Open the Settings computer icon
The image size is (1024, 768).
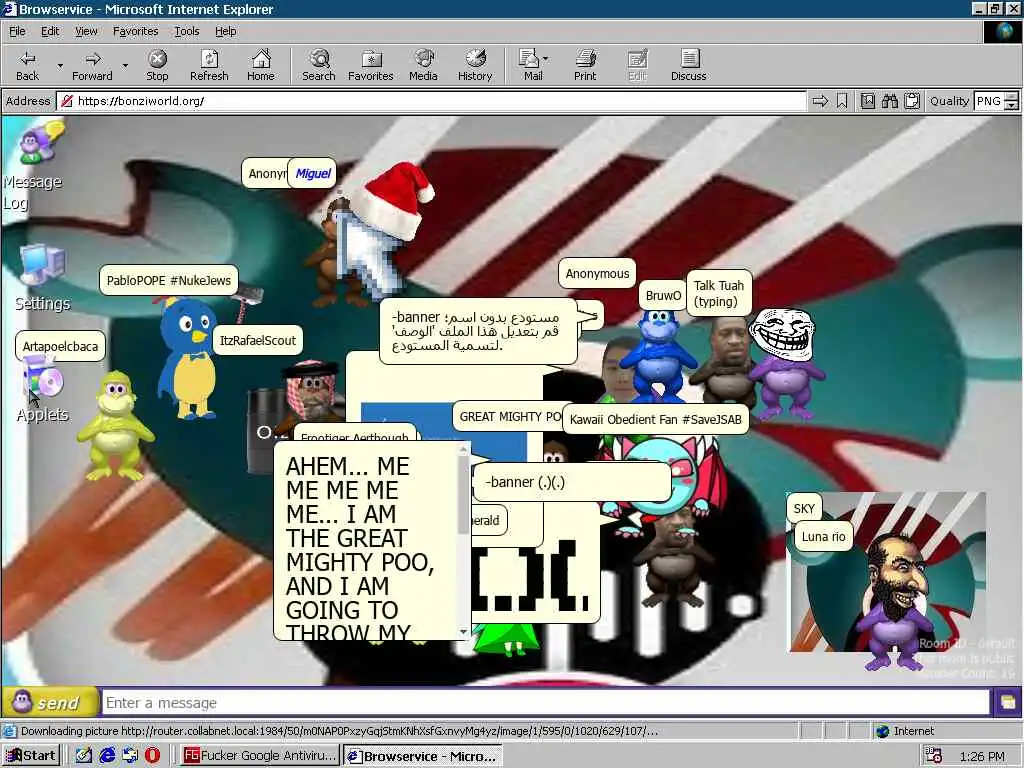pyautogui.click(x=42, y=265)
